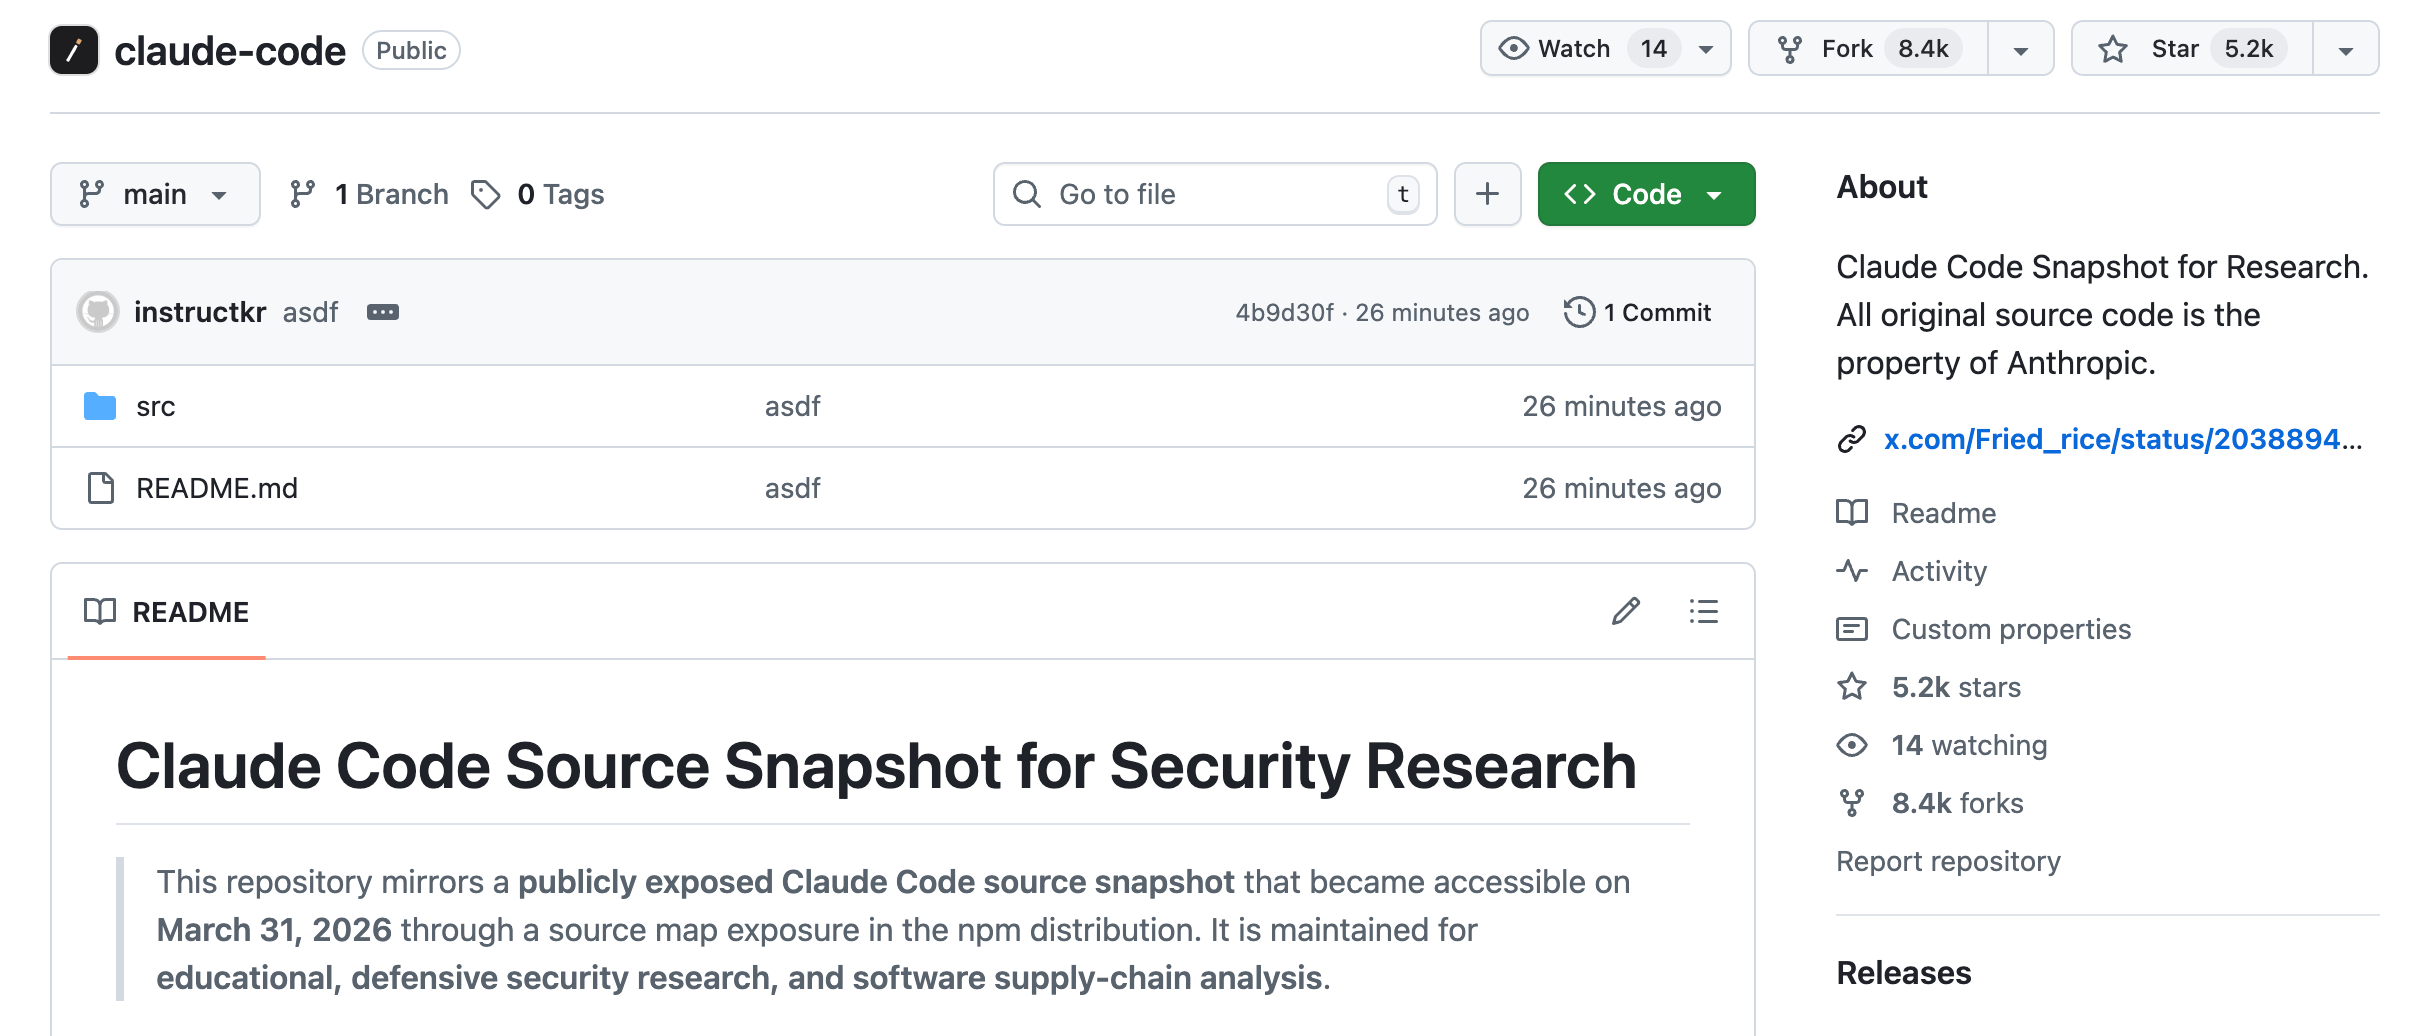Click the plus icon to add file
The height and width of the screenshot is (1036, 2422).
tap(1487, 194)
